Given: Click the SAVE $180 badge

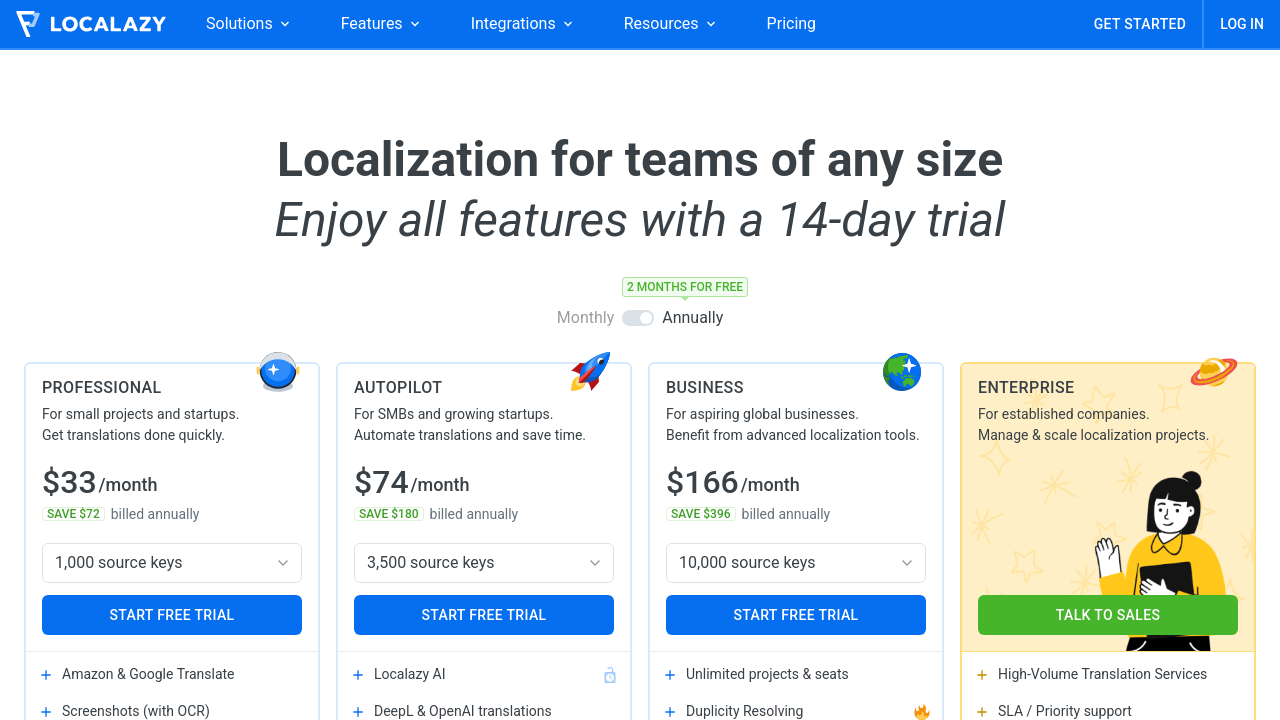Looking at the screenshot, I should 389,514.
